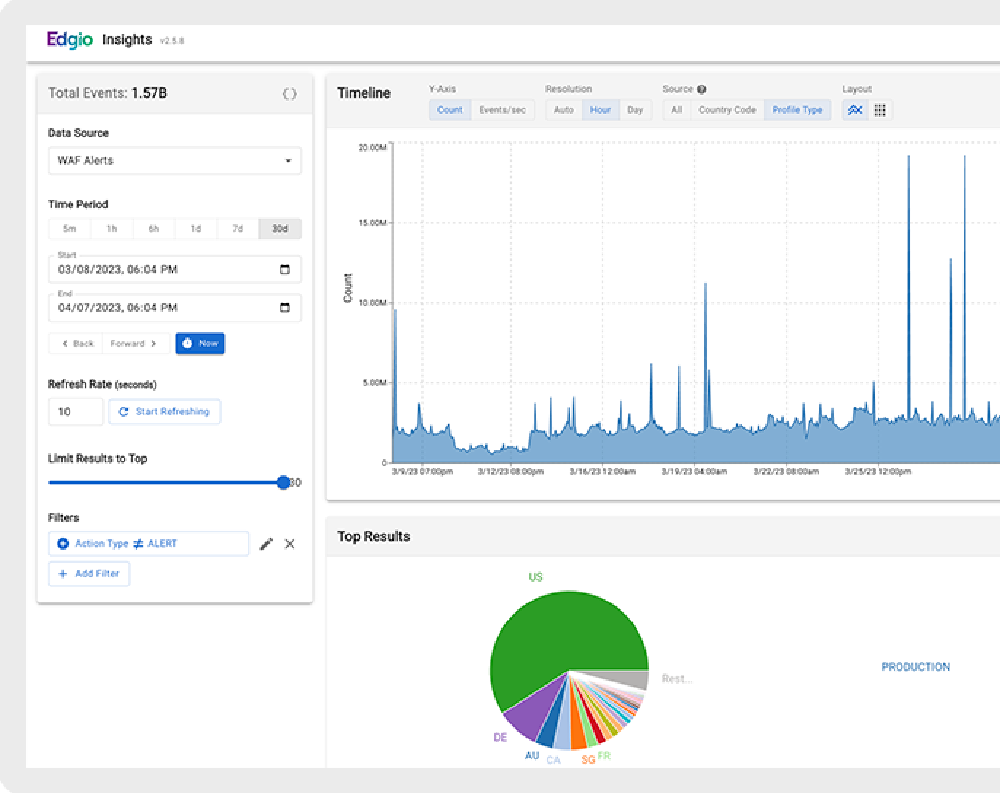Open the End date calendar picker
This screenshot has width=1000, height=793.
(284, 308)
